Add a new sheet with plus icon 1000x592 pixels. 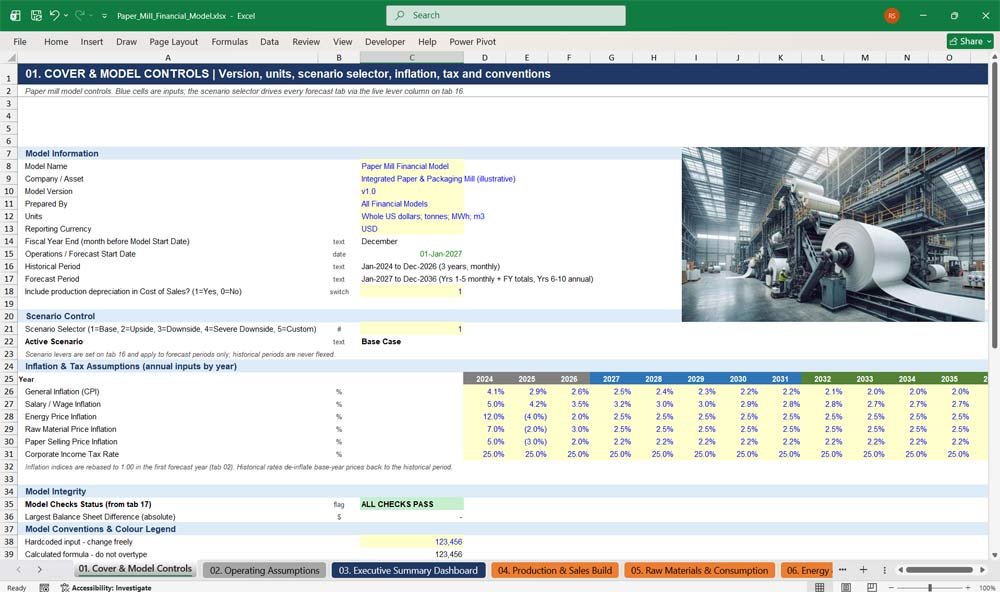[x=863, y=570]
